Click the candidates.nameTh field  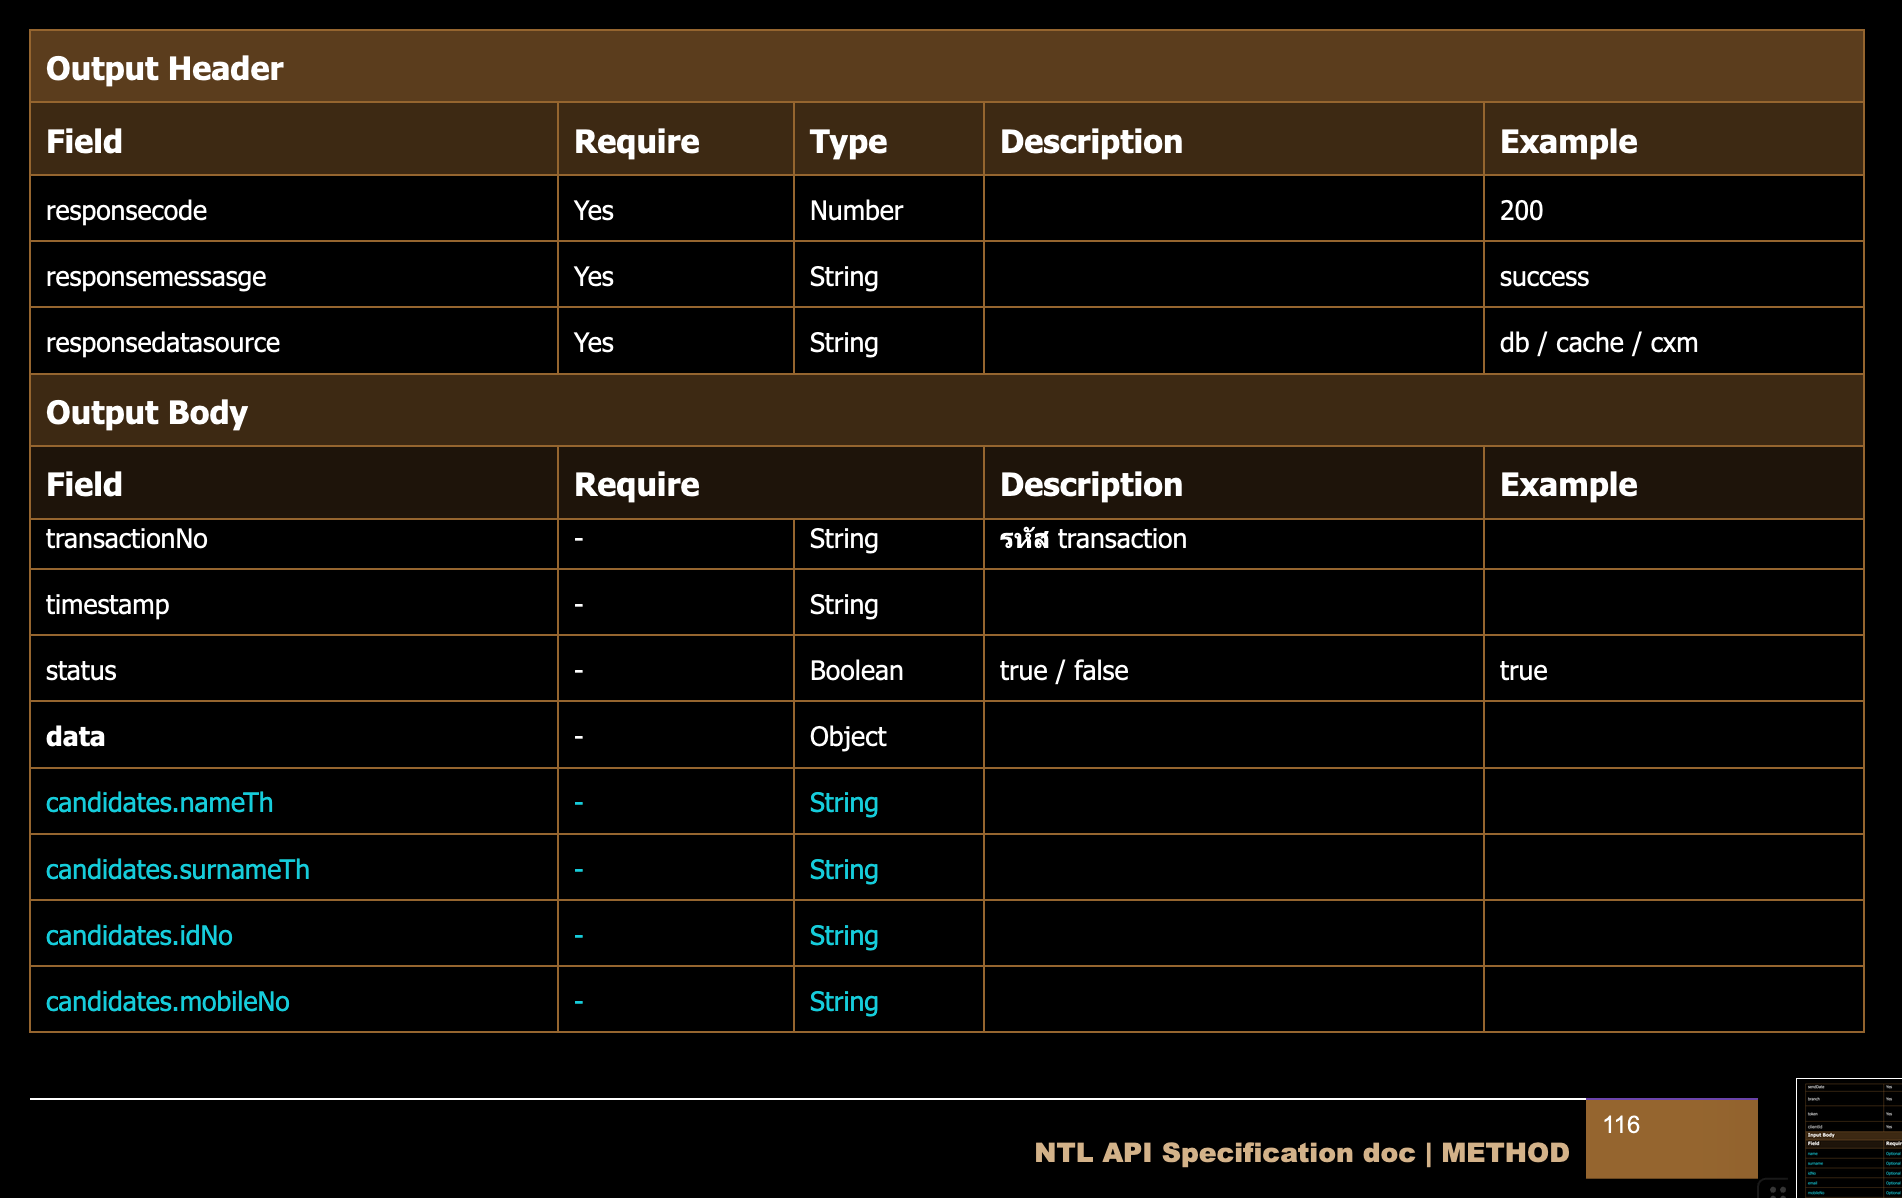[x=159, y=803]
